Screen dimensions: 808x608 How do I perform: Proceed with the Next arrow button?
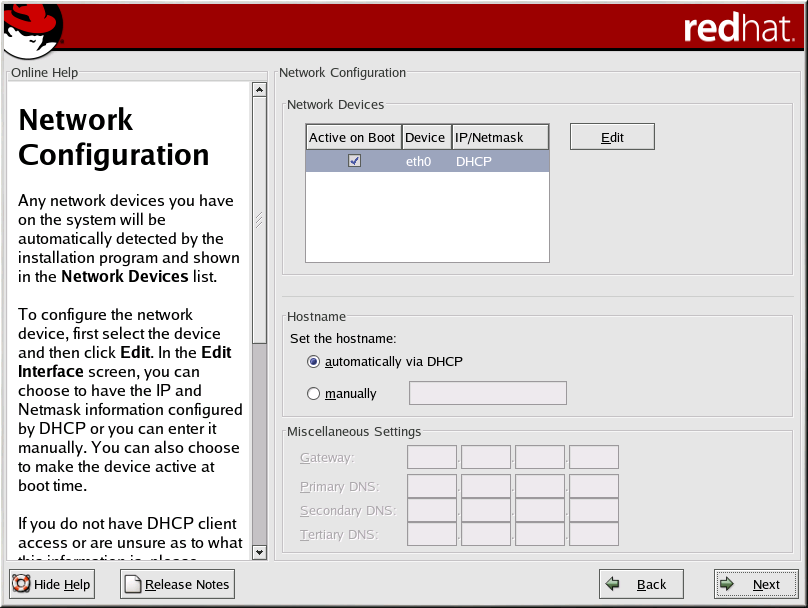coord(755,584)
